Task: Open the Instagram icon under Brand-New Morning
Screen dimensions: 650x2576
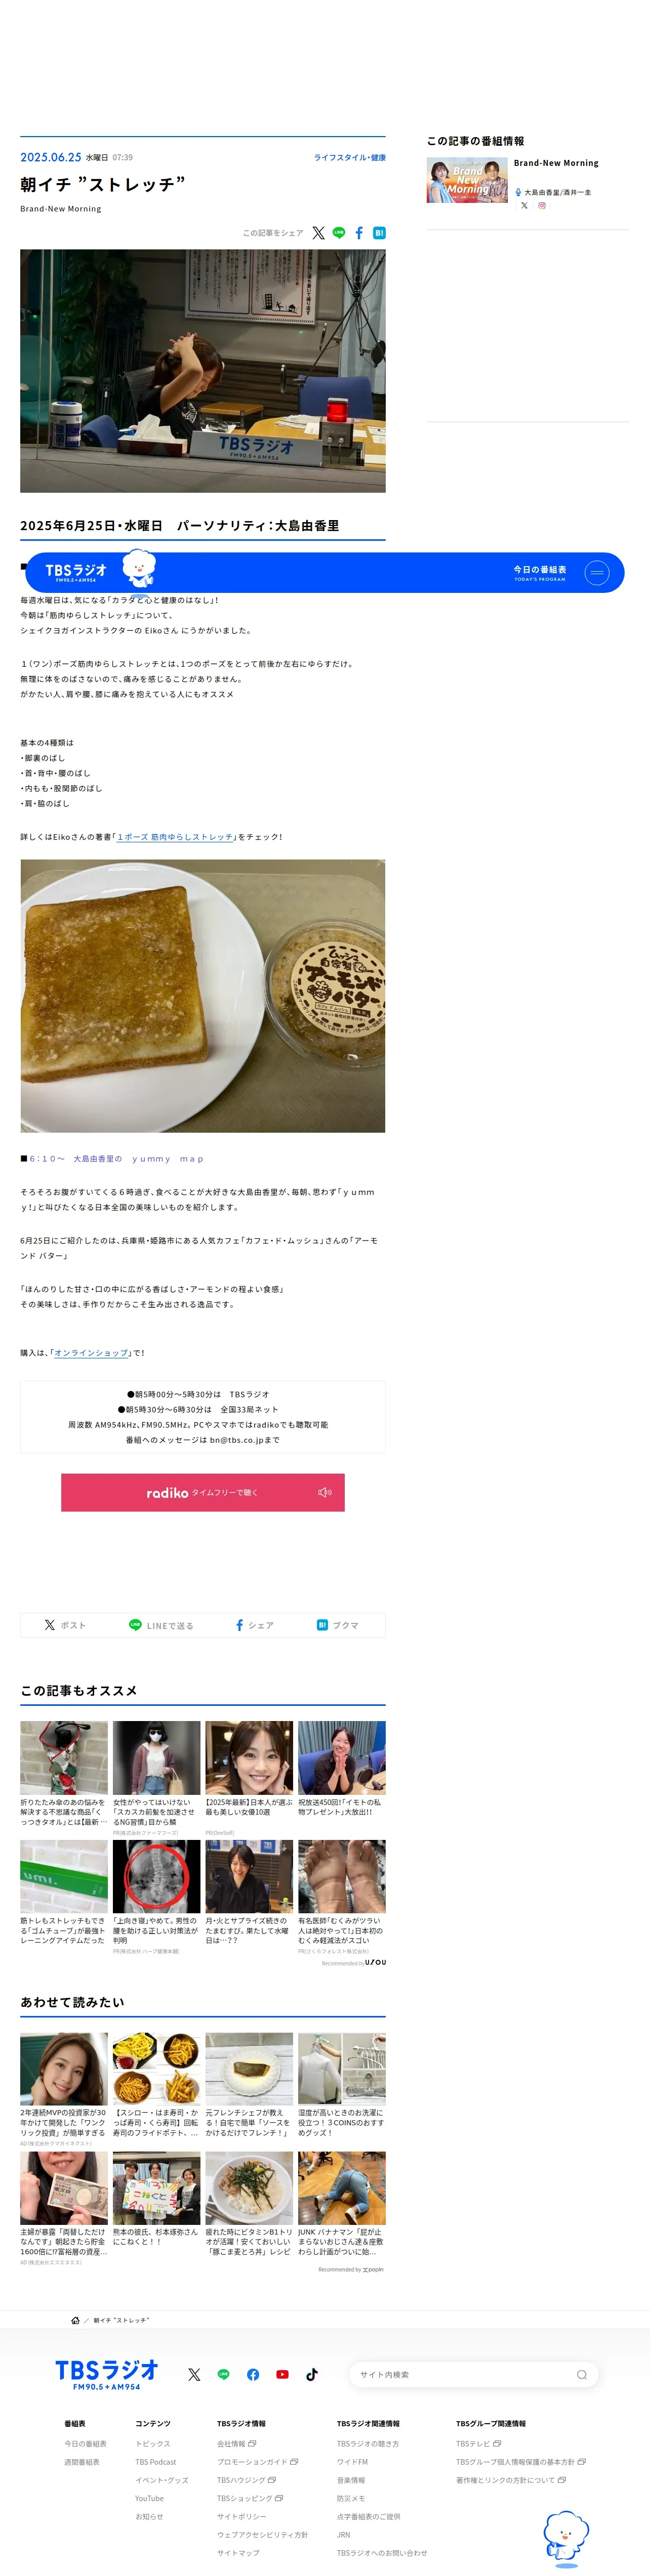Action: click(x=542, y=205)
